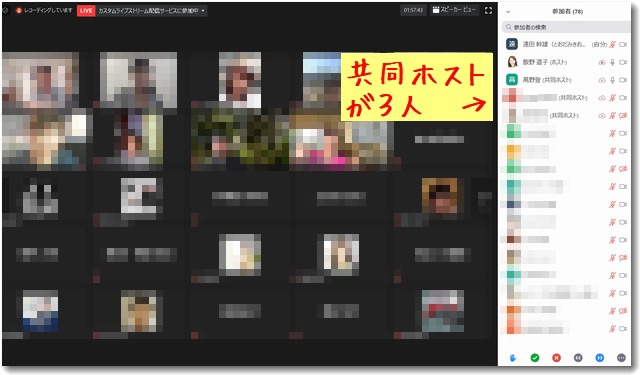Collapse the participants panel chevron

tap(508, 12)
